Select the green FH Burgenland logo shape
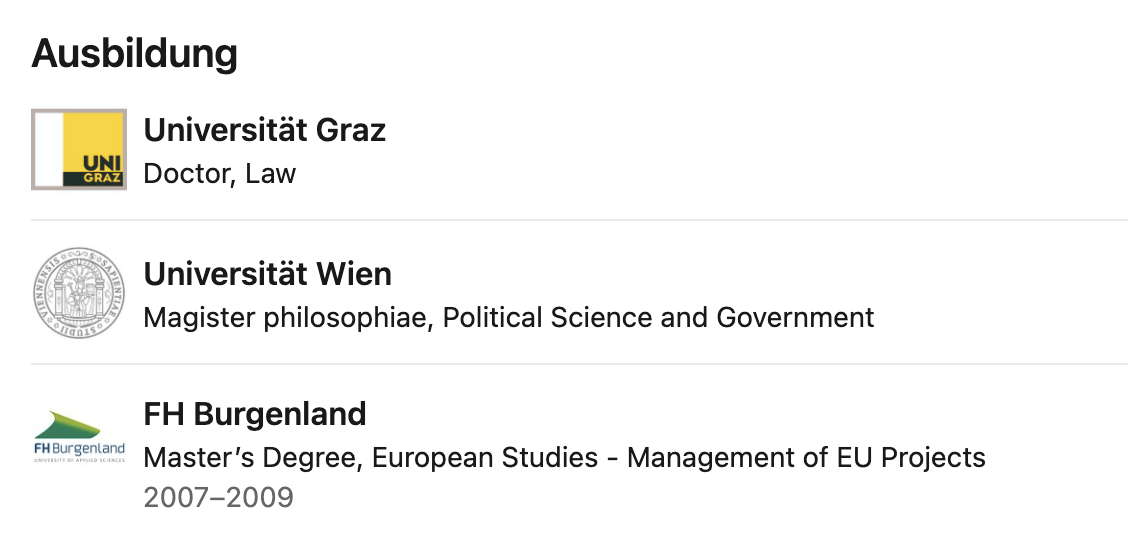Viewport: 1128px width, 554px height. coord(68,424)
